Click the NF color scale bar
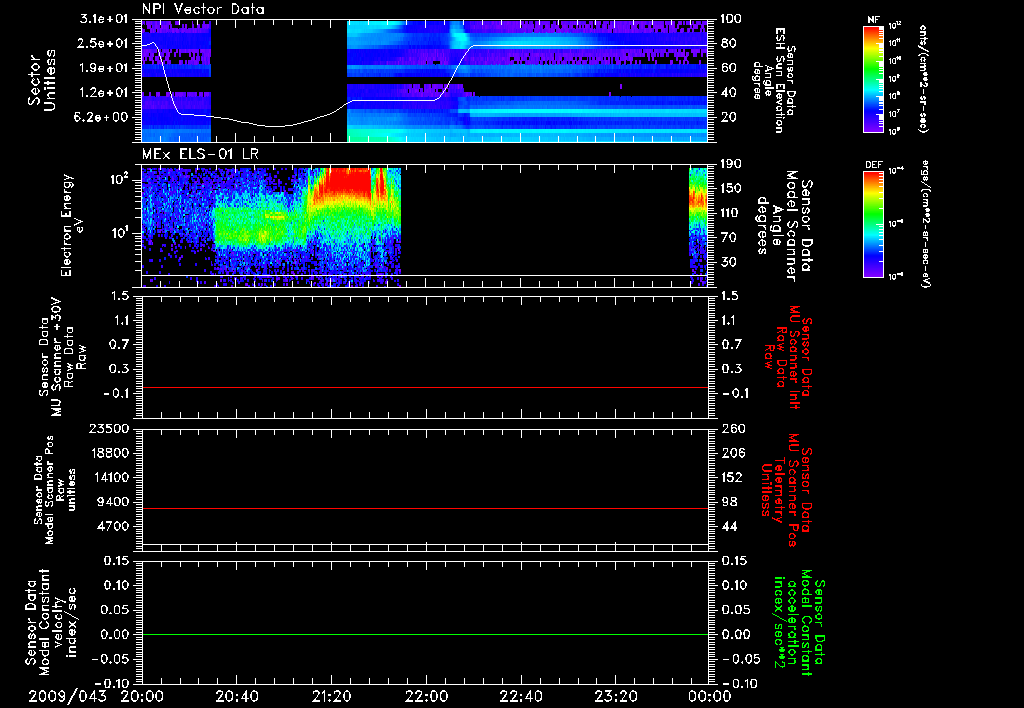Image resolution: width=1024 pixels, height=708 pixels. click(874, 78)
